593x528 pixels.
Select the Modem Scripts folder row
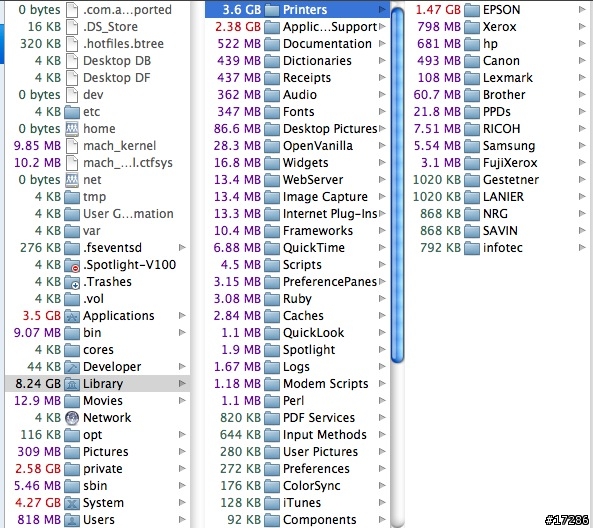(x=298, y=384)
